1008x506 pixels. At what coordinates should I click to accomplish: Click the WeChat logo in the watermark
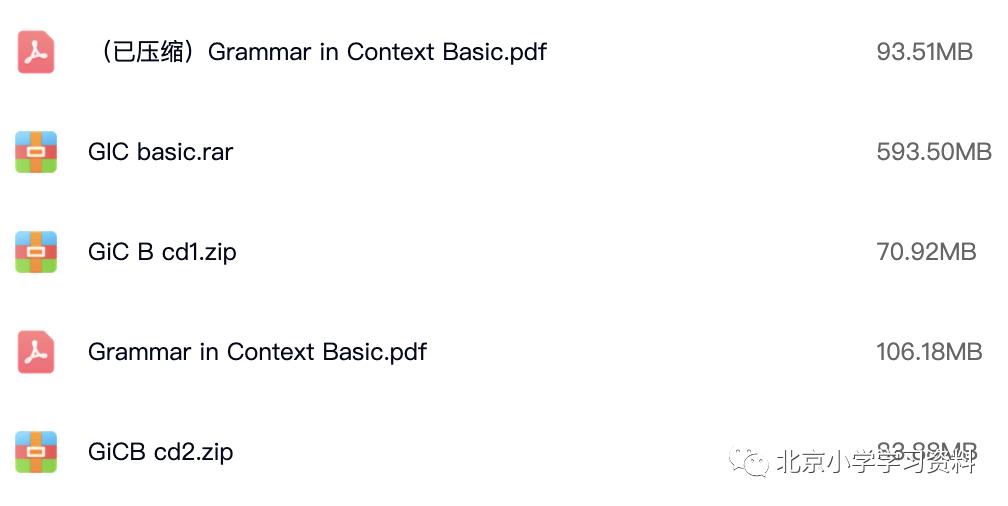749,461
